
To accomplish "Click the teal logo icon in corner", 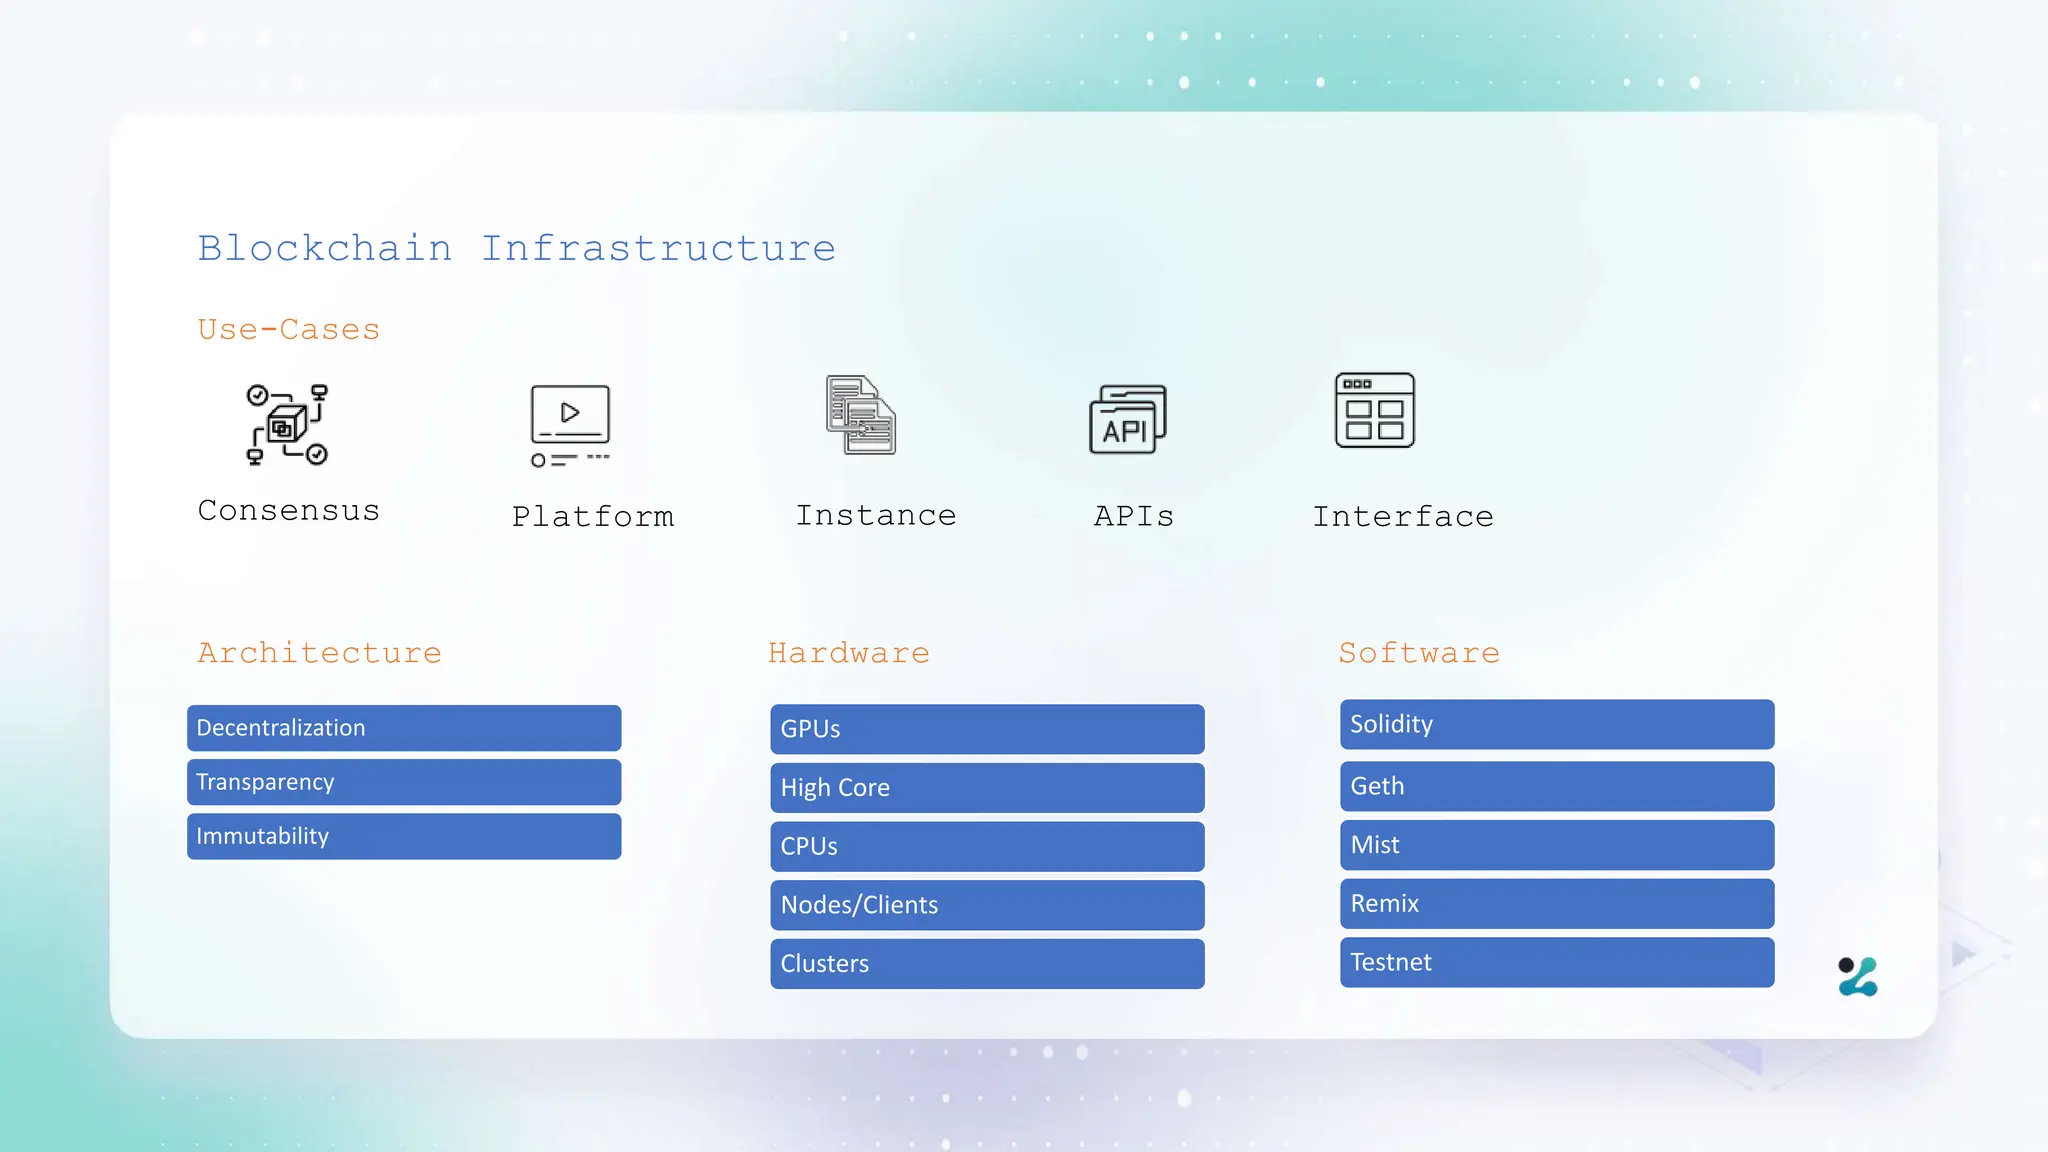I will (x=1858, y=976).
